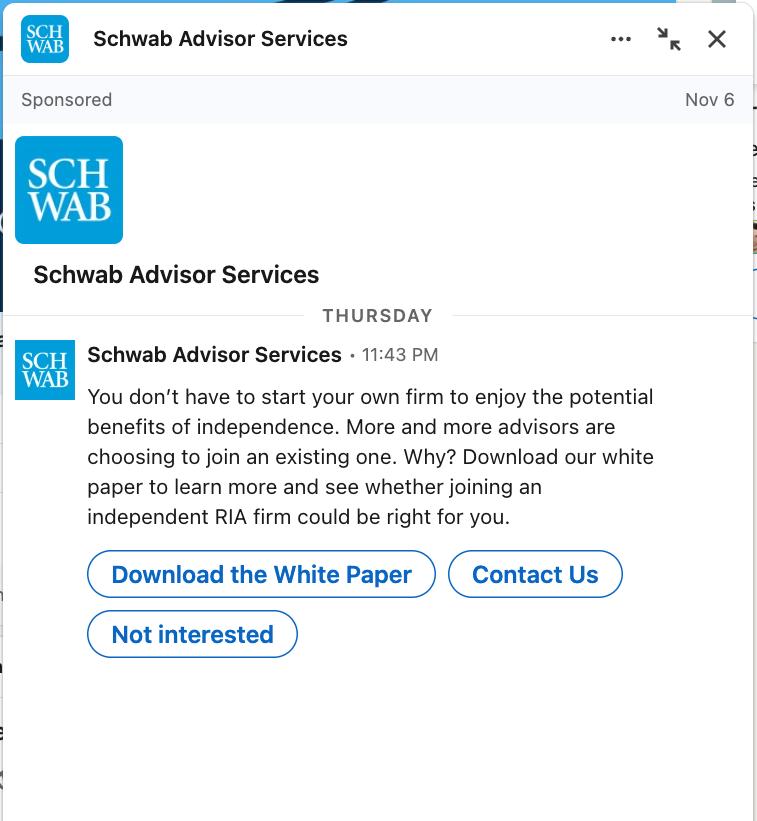This screenshot has width=757, height=821.
Task: Click the SCHWAB square thumbnail above the profile name
Action: (x=68, y=190)
